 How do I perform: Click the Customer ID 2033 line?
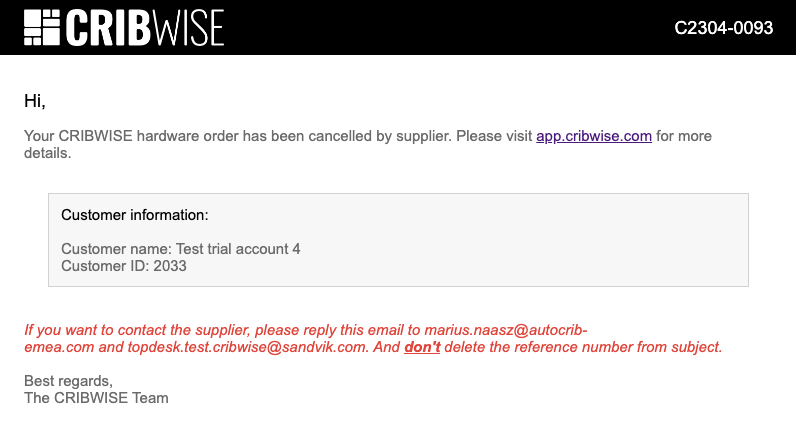pyautogui.click(x=124, y=266)
